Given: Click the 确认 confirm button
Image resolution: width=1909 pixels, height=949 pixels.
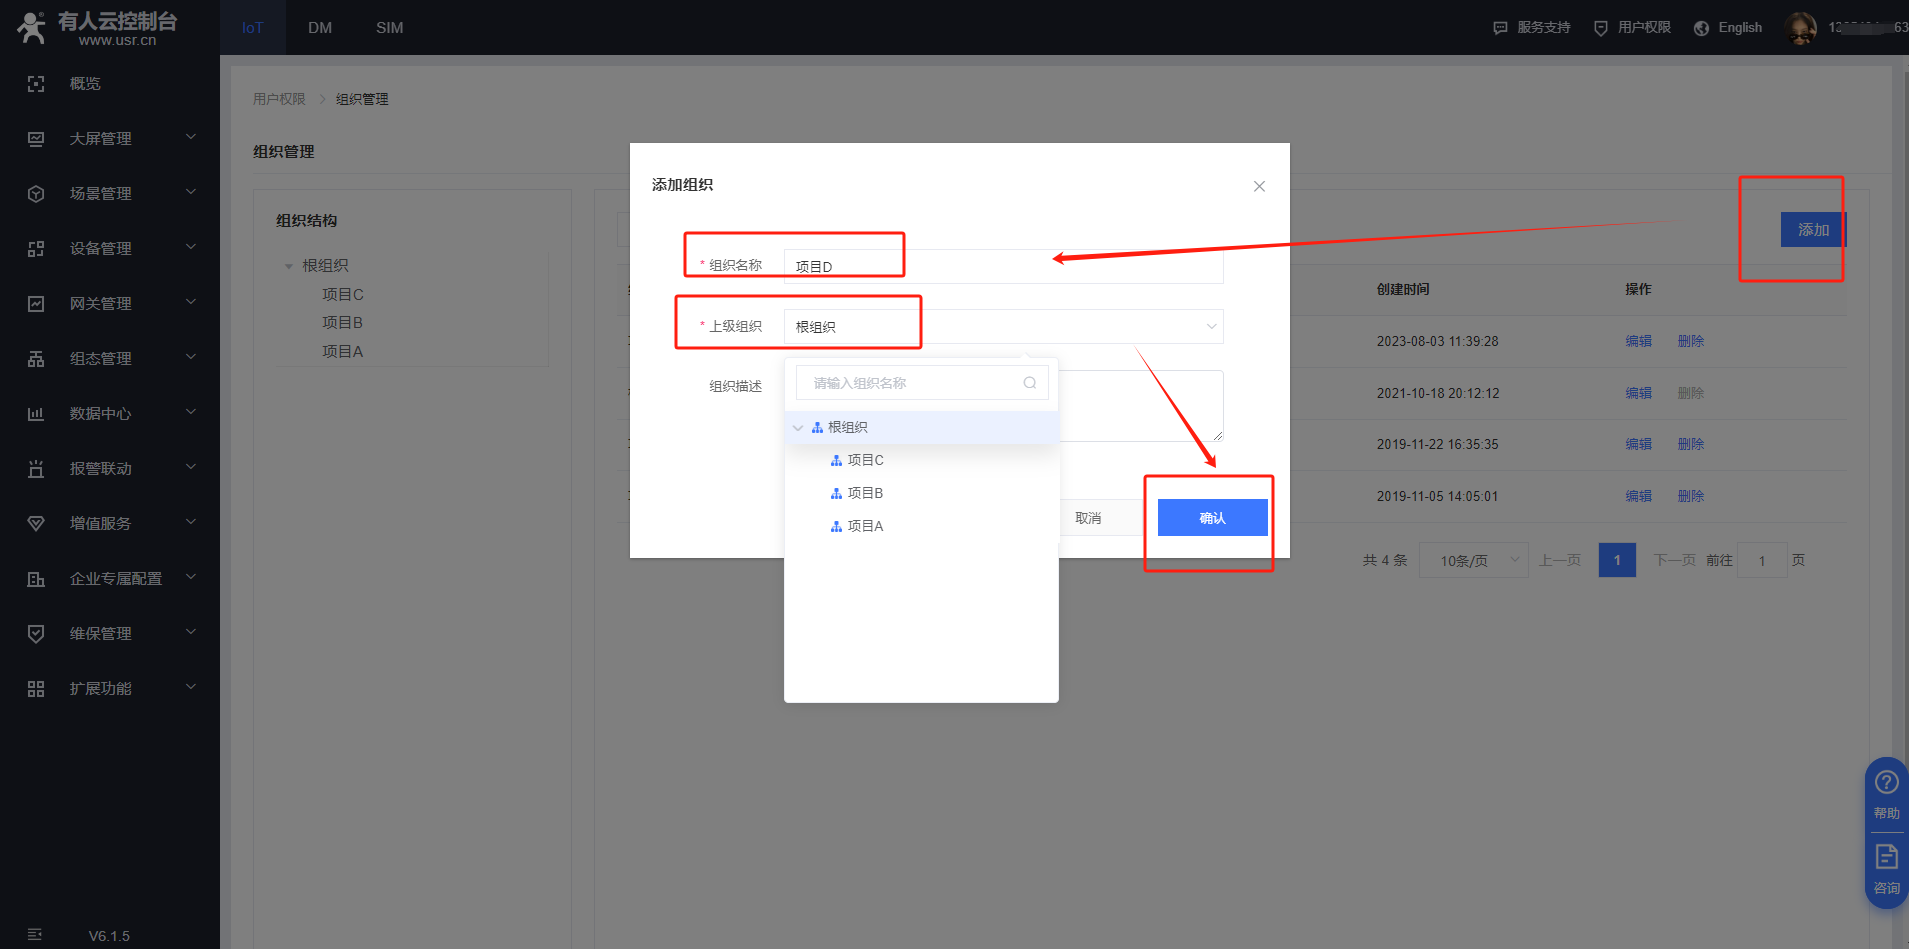Looking at the screenshot, I should click(x=1212, y=518).
